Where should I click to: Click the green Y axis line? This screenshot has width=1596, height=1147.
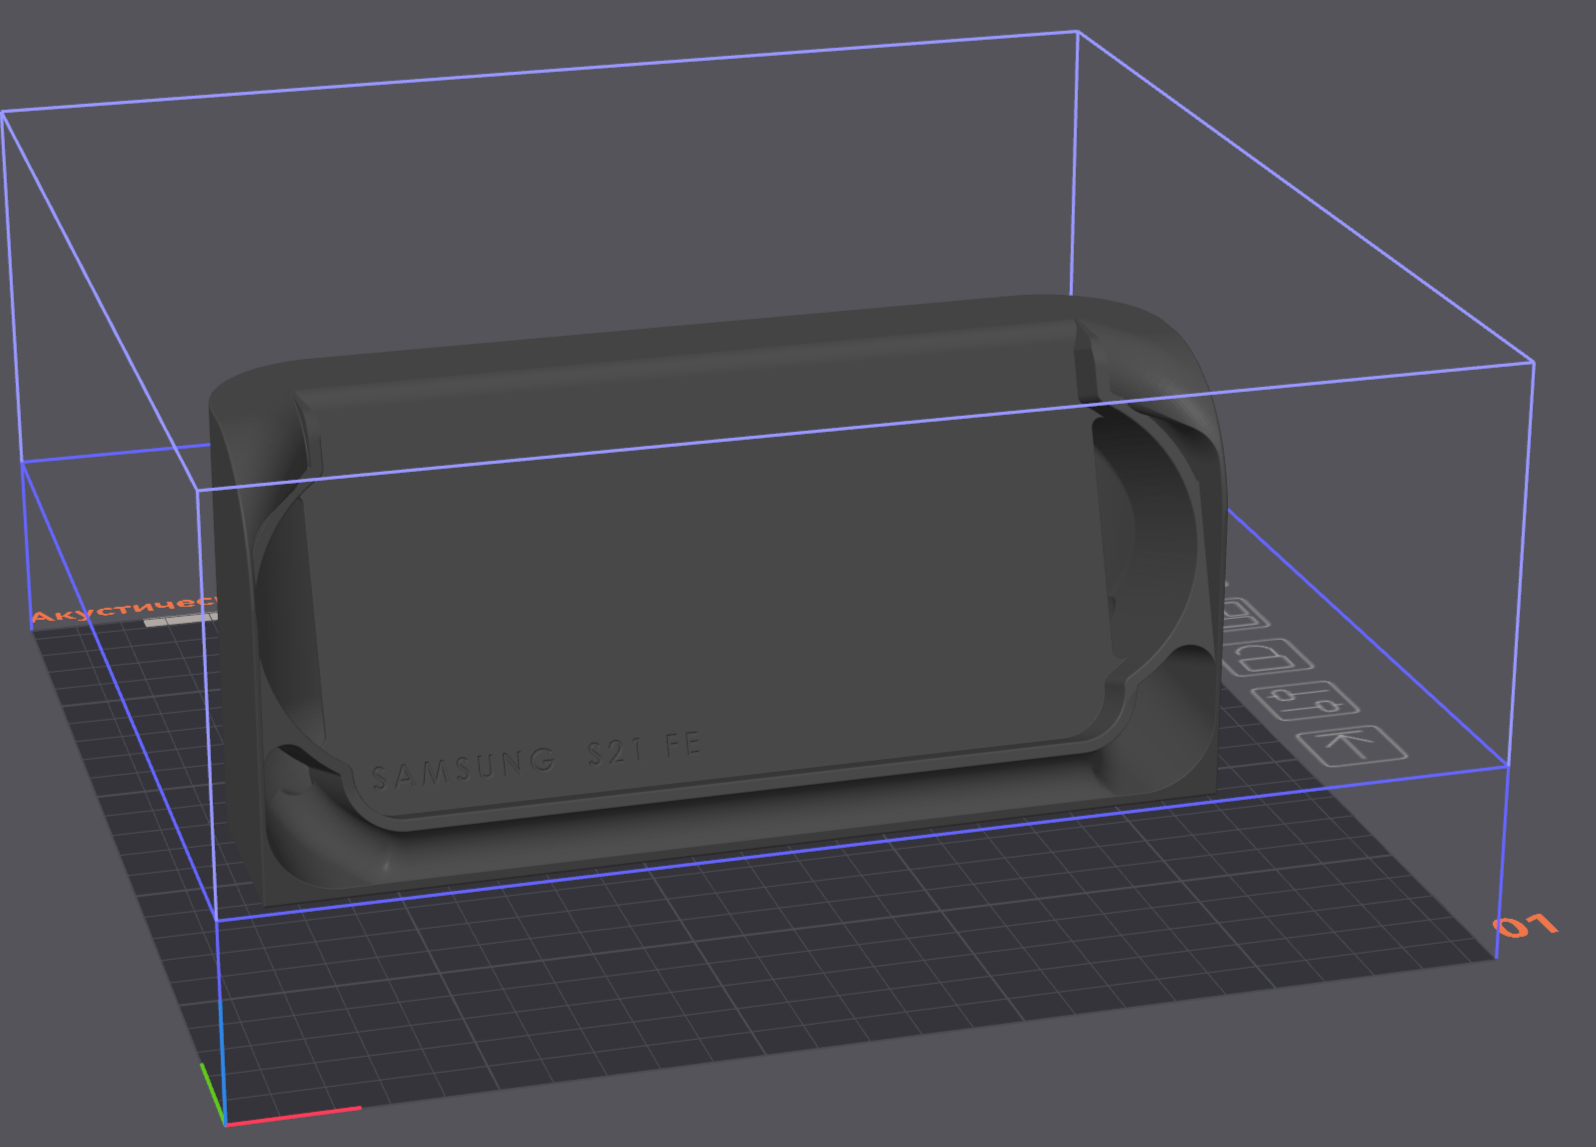212,1092
